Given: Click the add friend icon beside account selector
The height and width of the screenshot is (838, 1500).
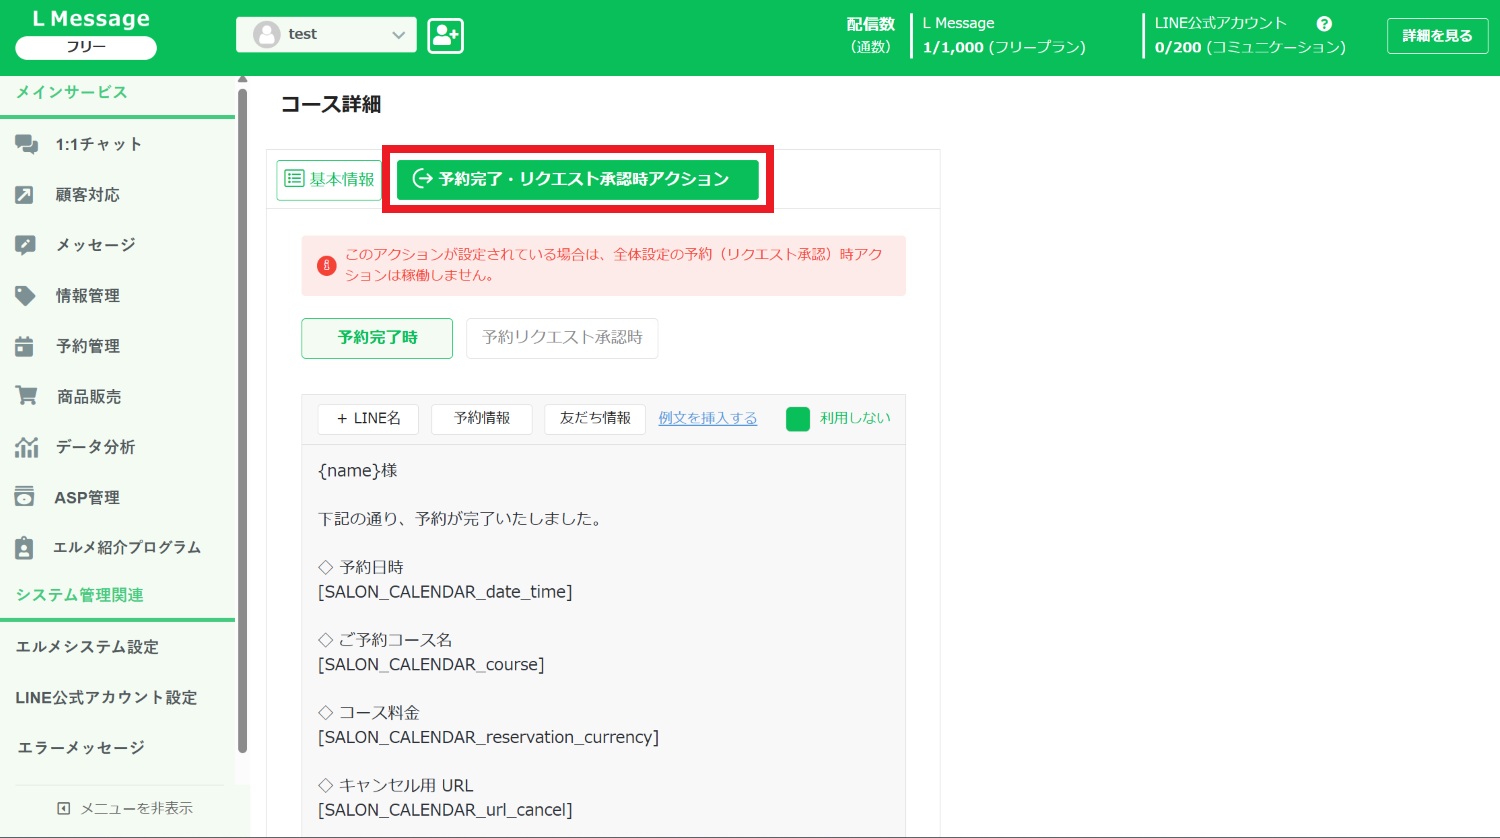Looking at the screenshot, I should click(445, 36).
